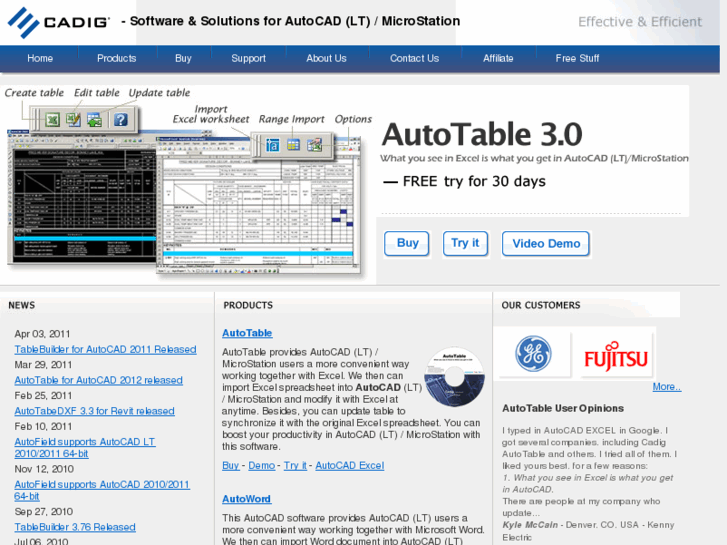The width and height of the screenshot is (727, 545).
Task: Click the blue question mark help icon
Action: (x=121, y=120)
